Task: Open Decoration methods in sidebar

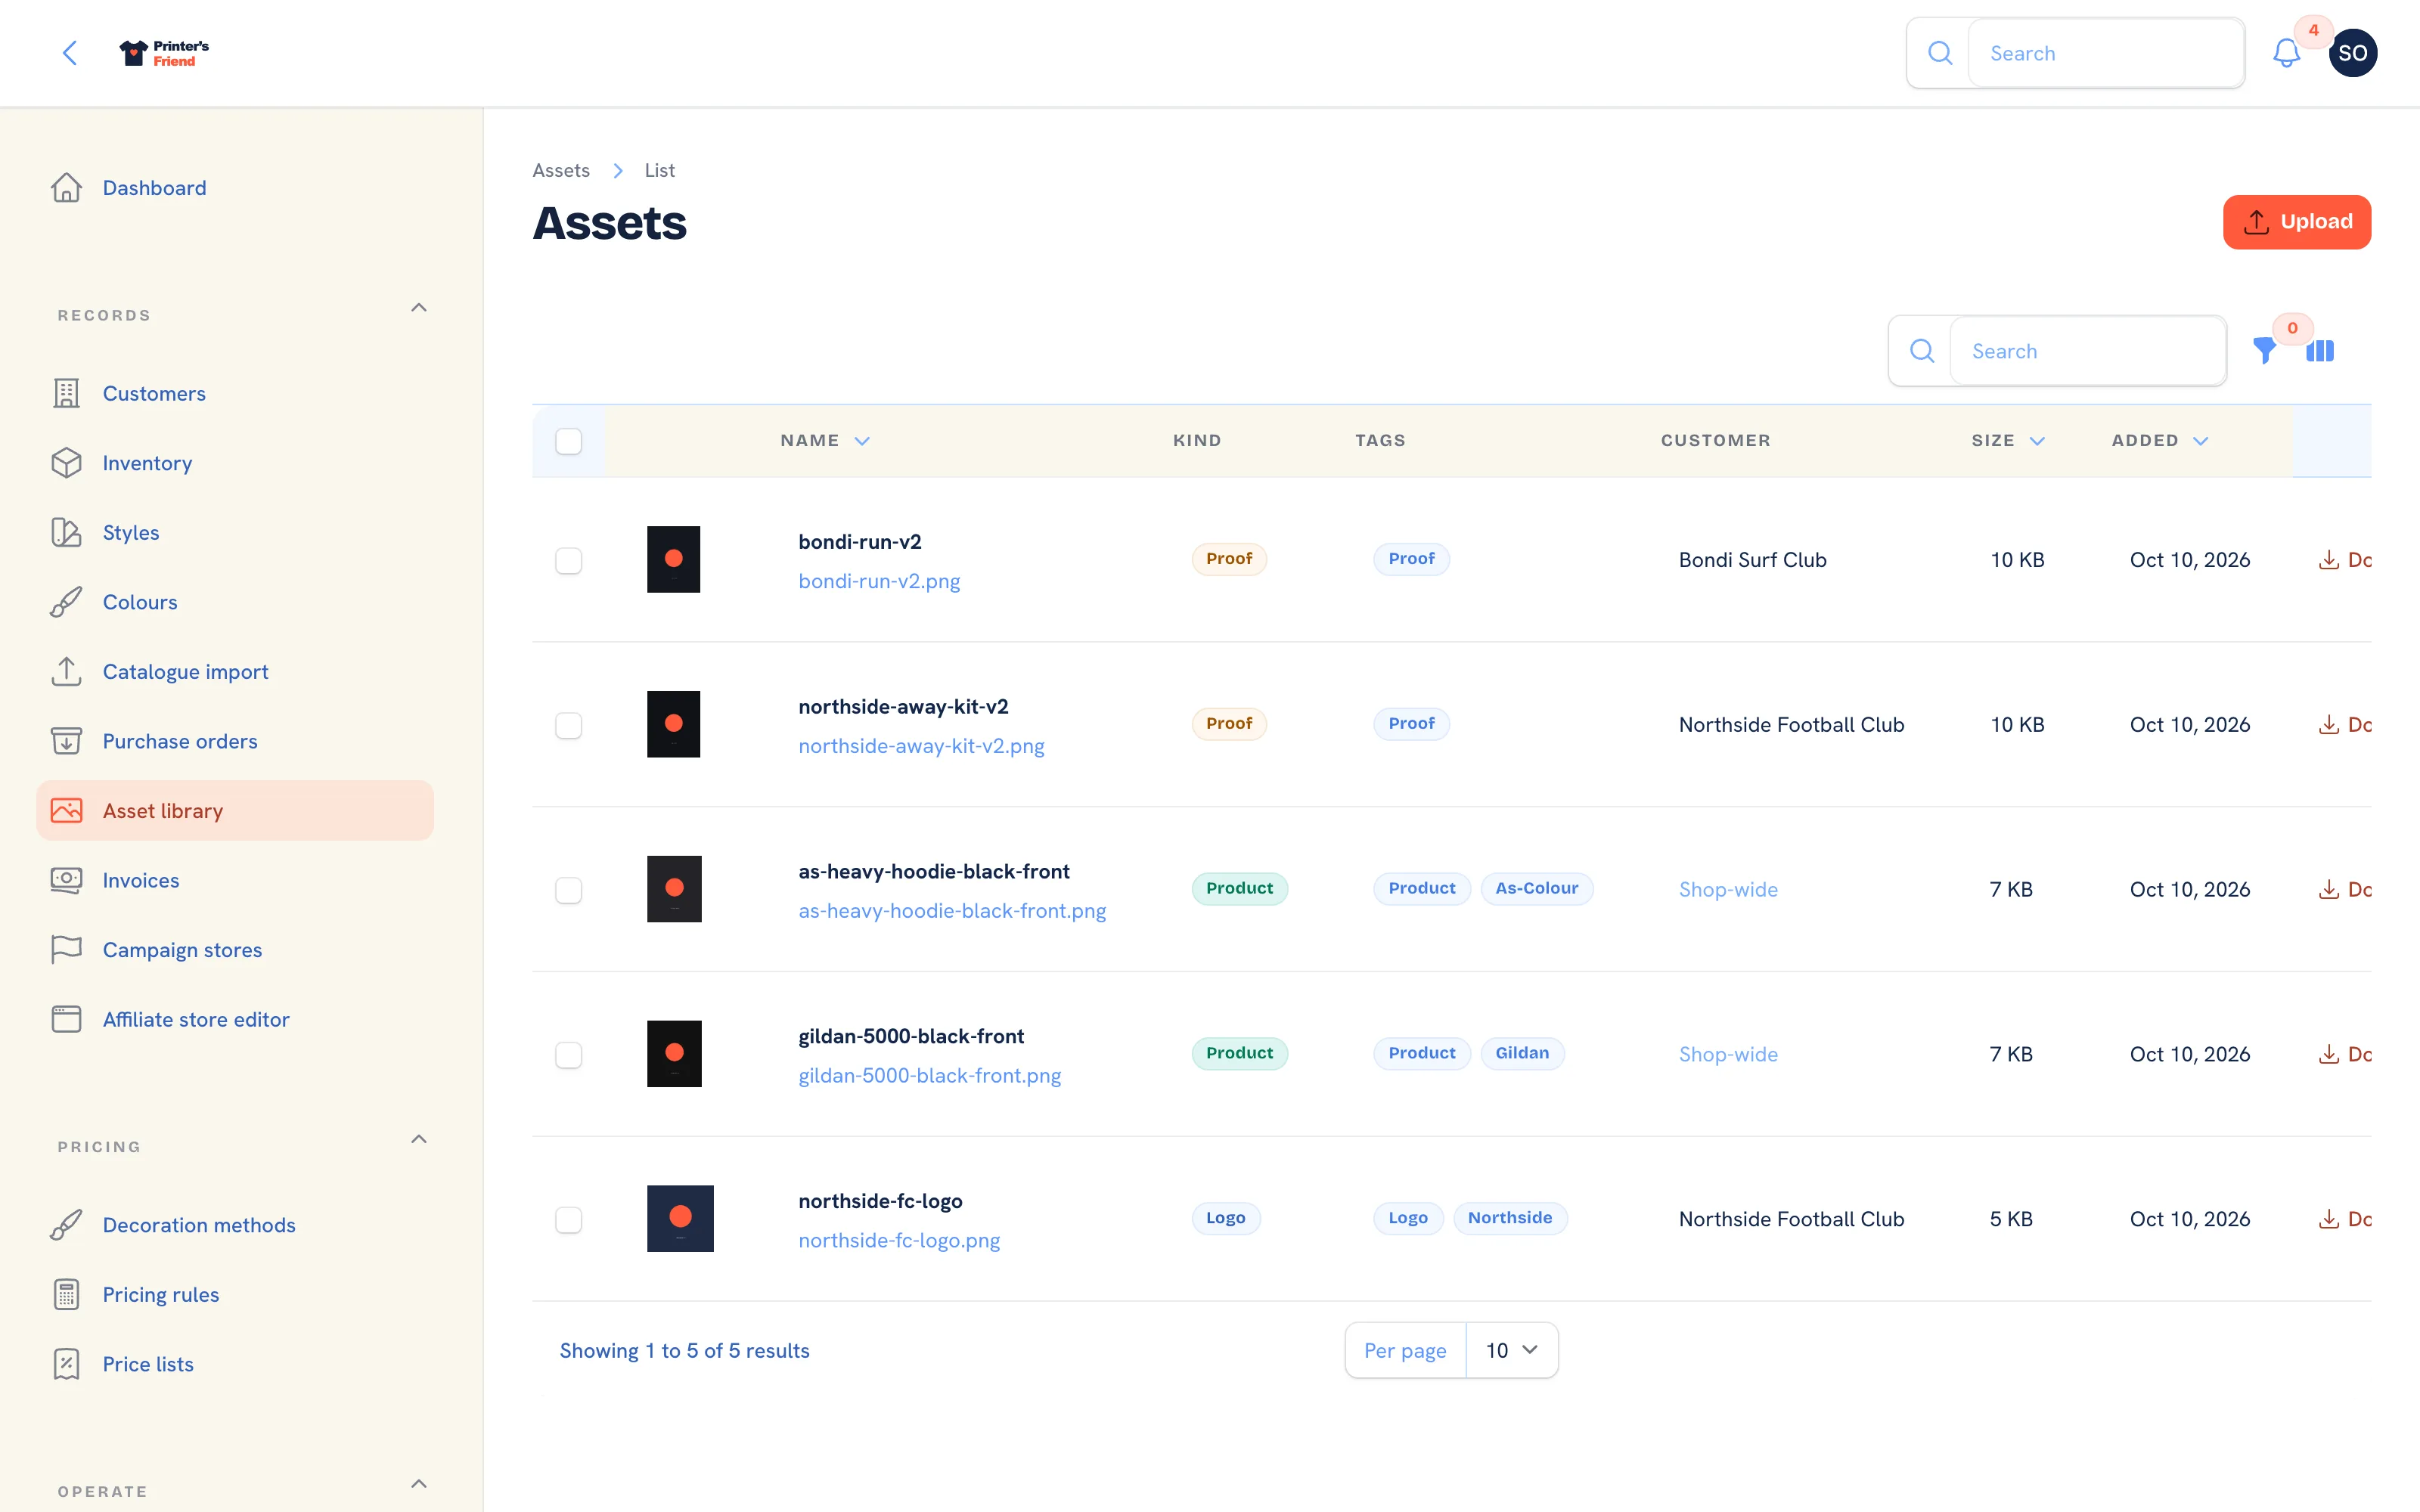Action: click(235, 1225)
